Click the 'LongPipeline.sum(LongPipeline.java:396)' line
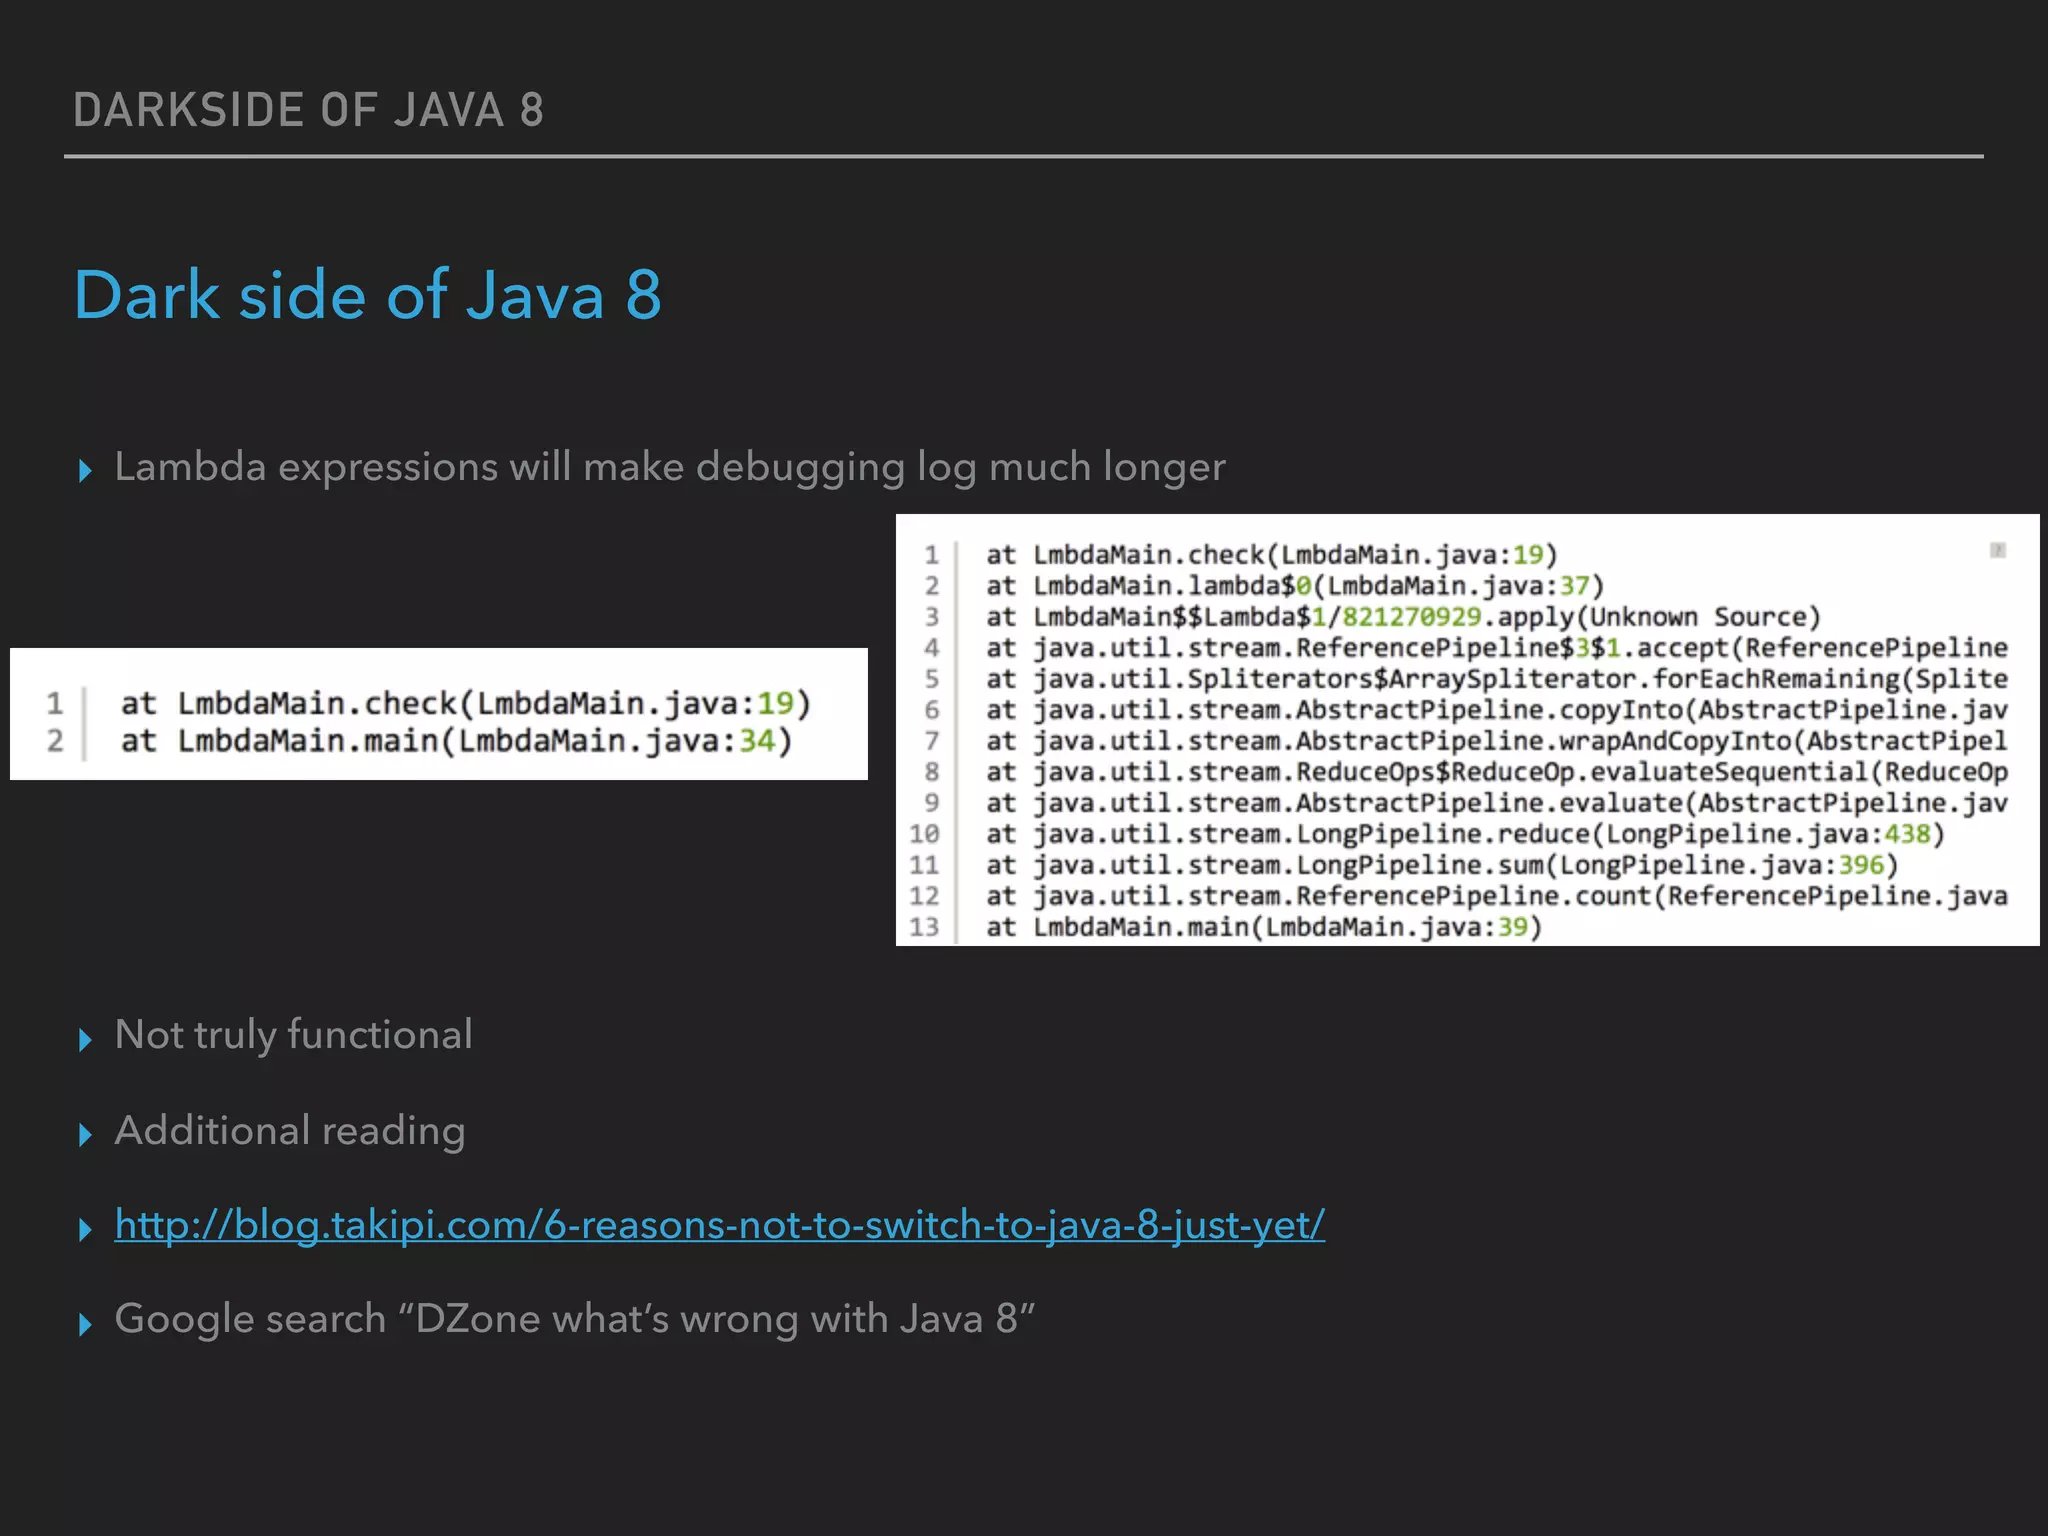The width and height of the screenshot is (2048, 1536). pos(1442,865)
